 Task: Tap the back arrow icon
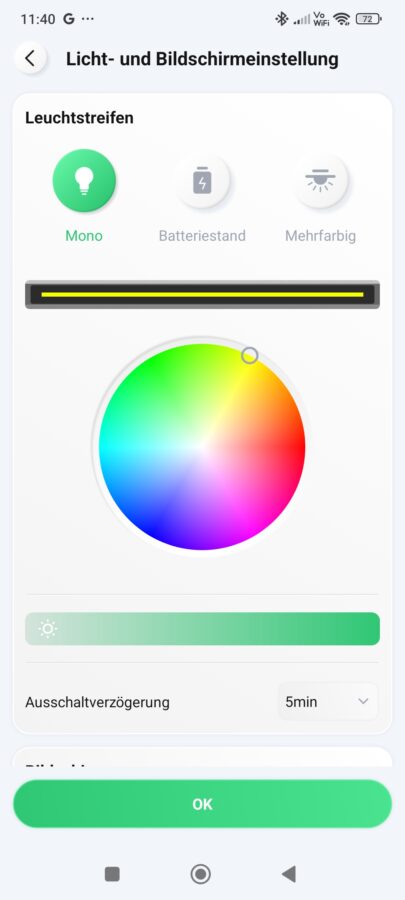[30, 58]
